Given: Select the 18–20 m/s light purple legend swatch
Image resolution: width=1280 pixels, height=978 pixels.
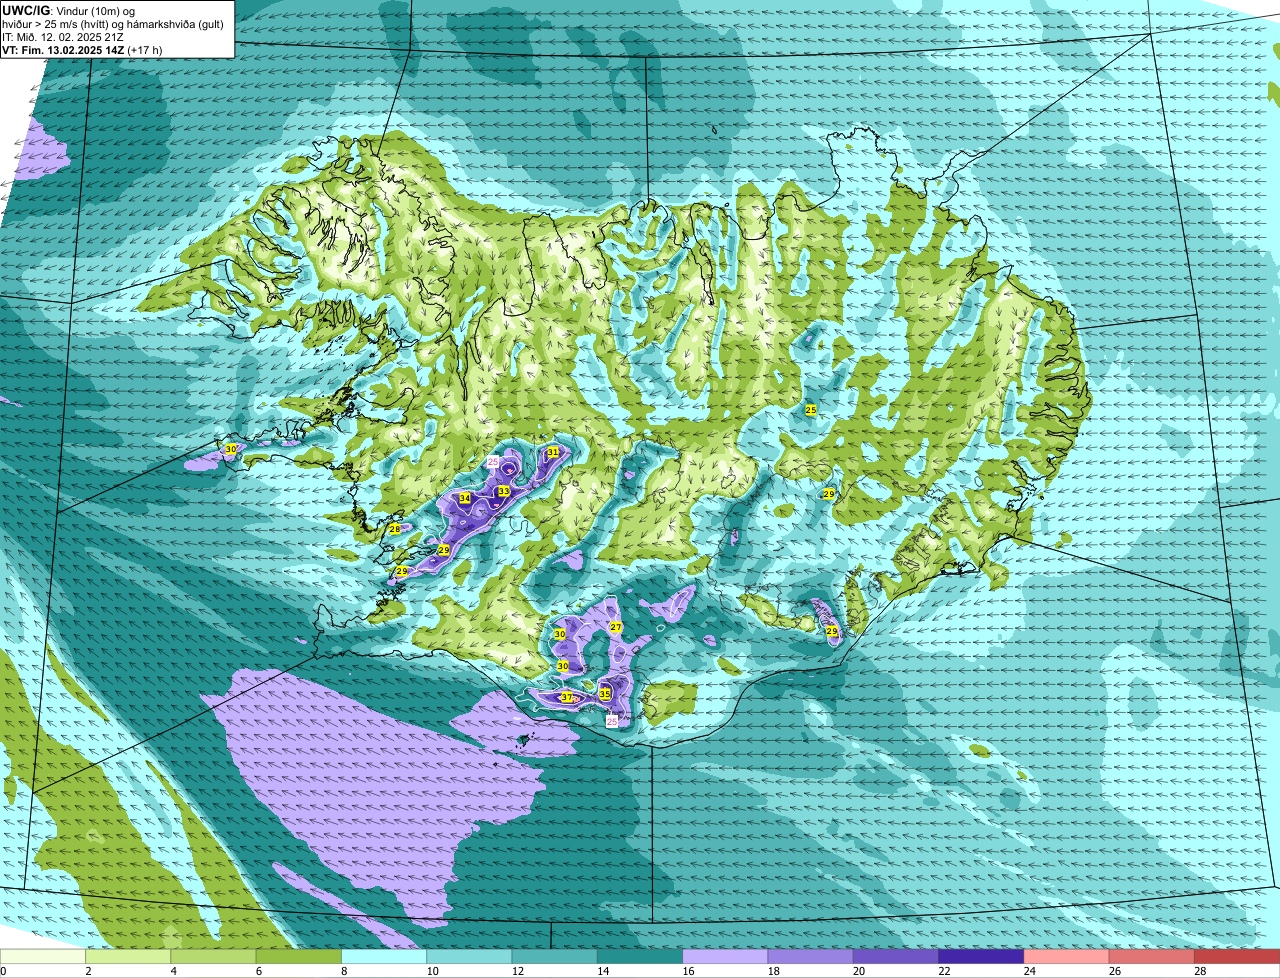Looking at the screenshot, I should (811, 957).
